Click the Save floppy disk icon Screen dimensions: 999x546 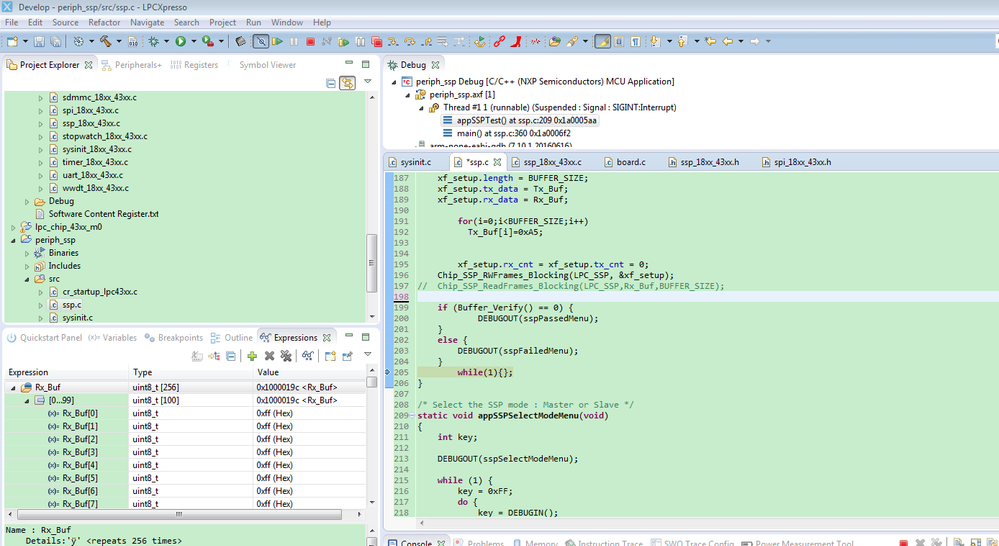coord(40,42)
